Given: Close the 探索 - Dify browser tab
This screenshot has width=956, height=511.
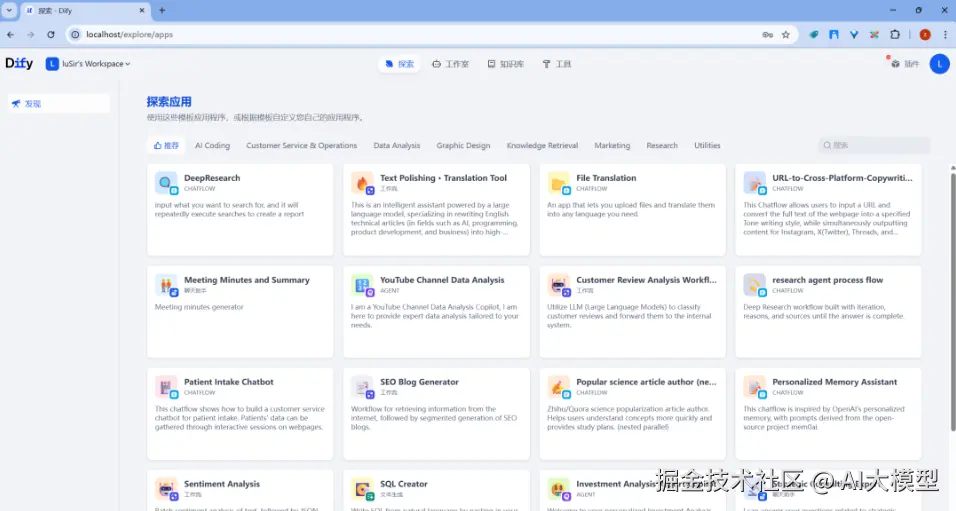Looking at the screenshot, I should [141, 10].
